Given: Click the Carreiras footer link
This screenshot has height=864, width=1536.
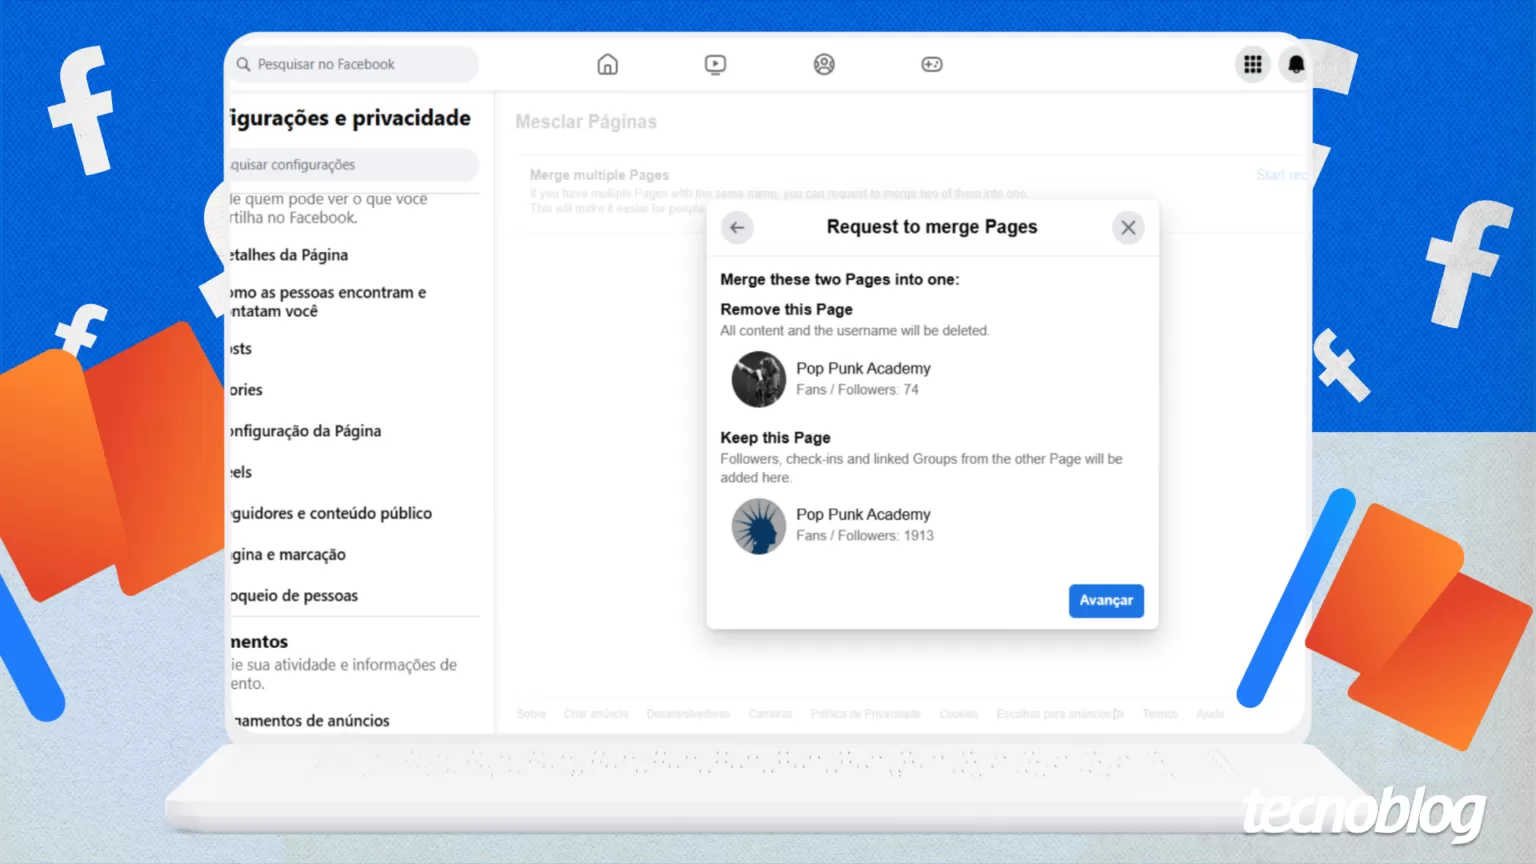Looking at the screenshot, I should 770,714.
